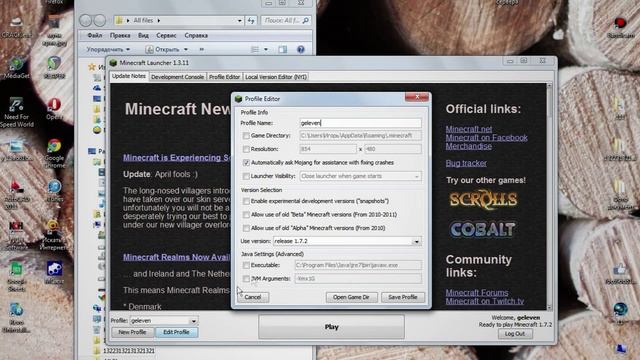
Task: Open the Правка menu in Explorer
Action: tap(120, 36)
